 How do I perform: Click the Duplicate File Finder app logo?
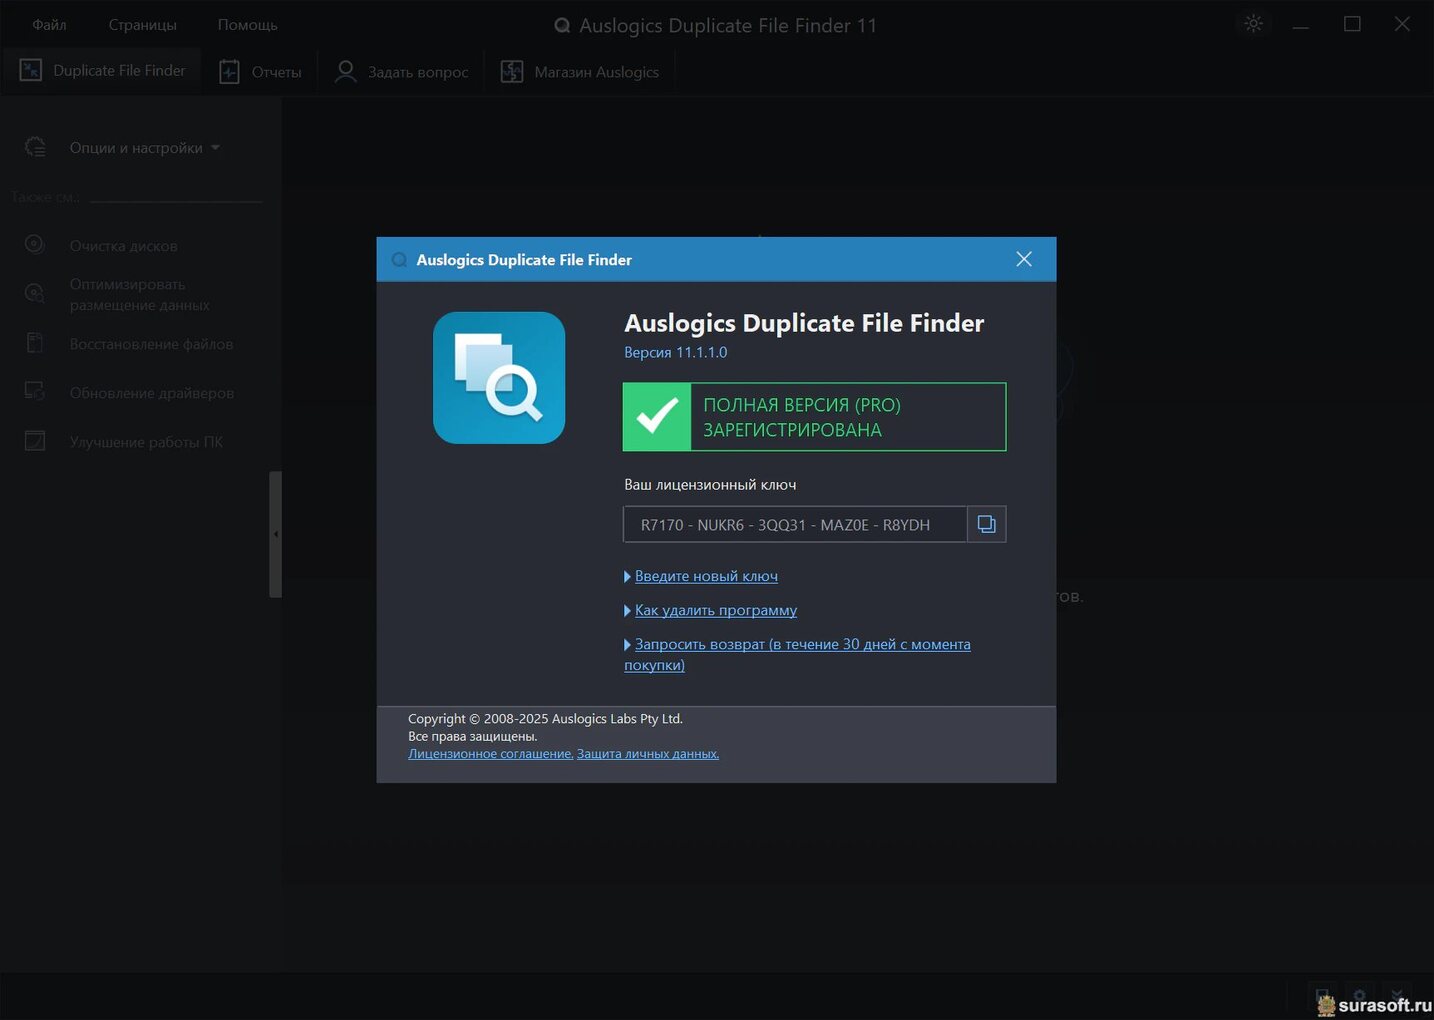tap(498, 378)
